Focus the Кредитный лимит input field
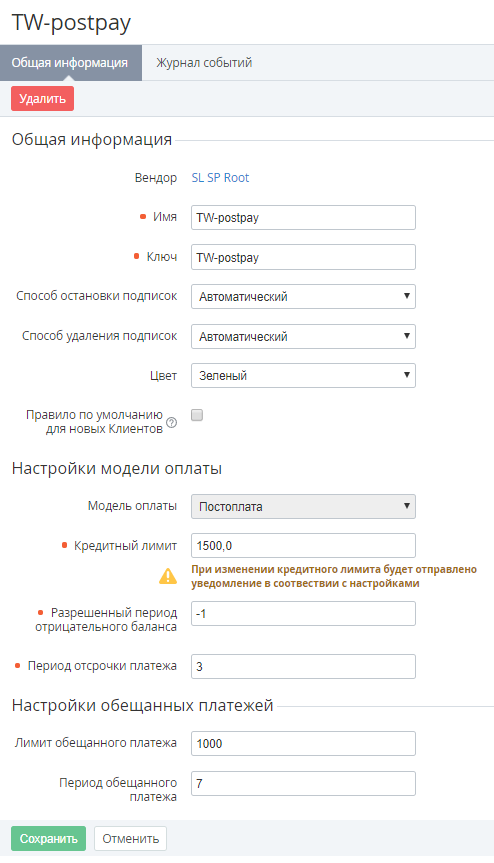The width and height of the screenshot is (494, 863). tap(303, 545)
